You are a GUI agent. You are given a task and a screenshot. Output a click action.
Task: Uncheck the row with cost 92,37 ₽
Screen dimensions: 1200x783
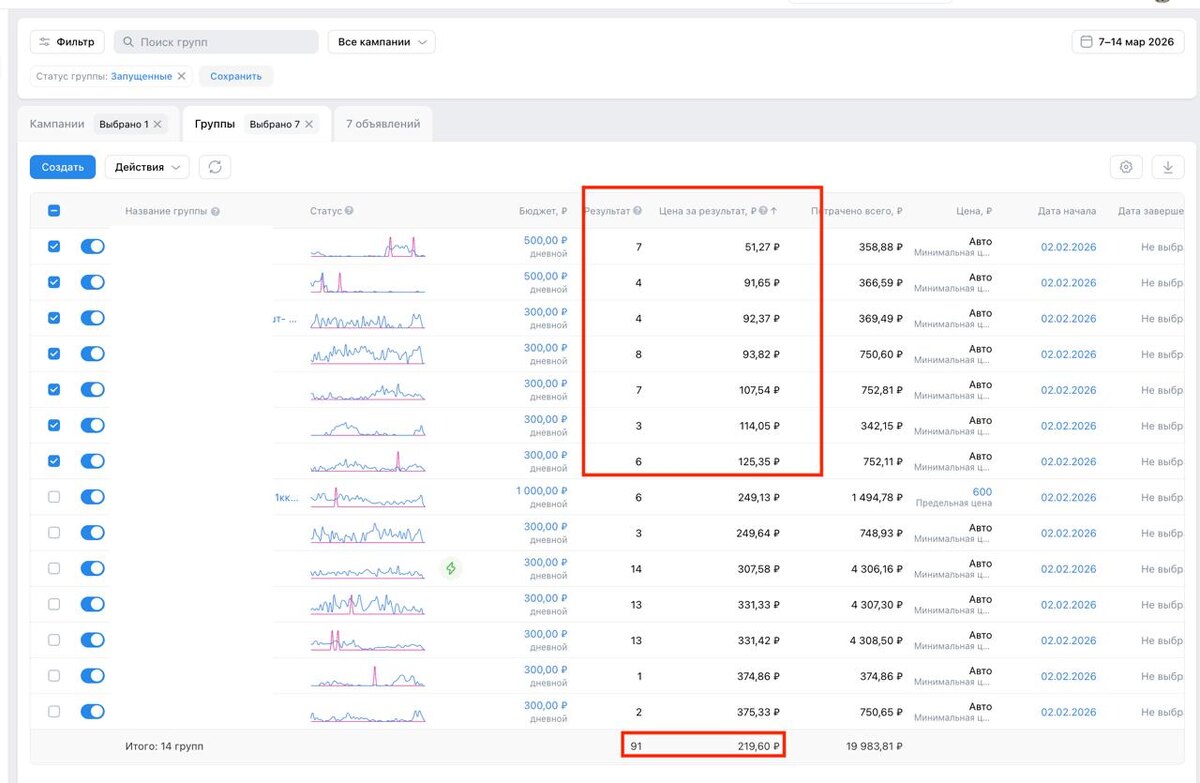click(x=54, y=318)
